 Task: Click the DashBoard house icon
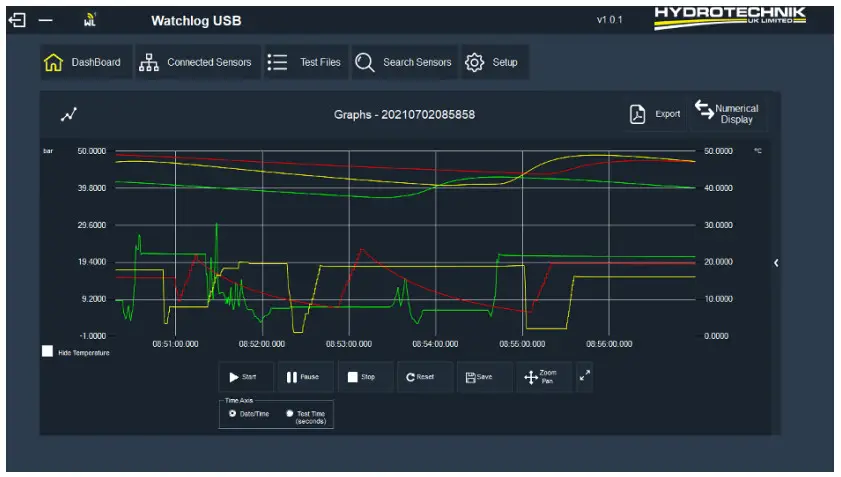tap(54, 62)
